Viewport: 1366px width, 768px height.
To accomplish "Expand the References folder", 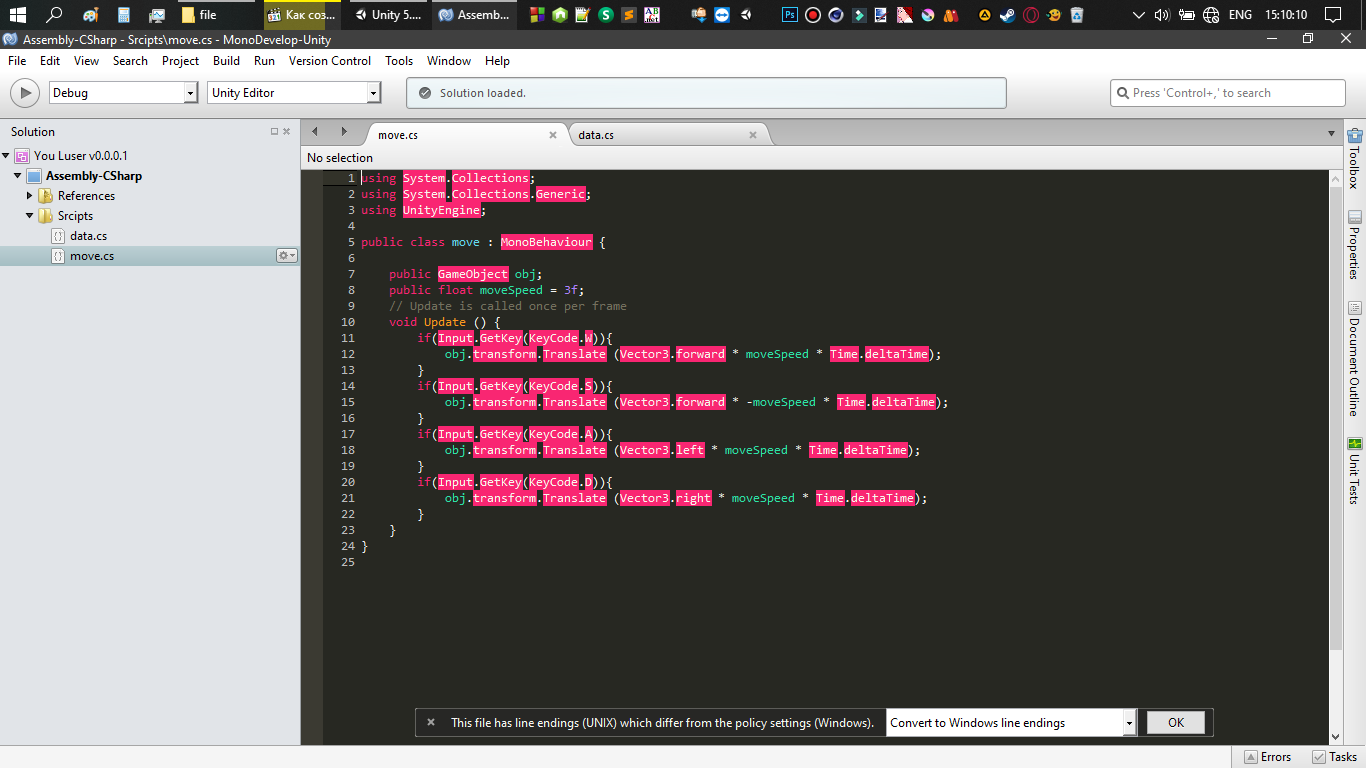I will click(x=30, y=196).
